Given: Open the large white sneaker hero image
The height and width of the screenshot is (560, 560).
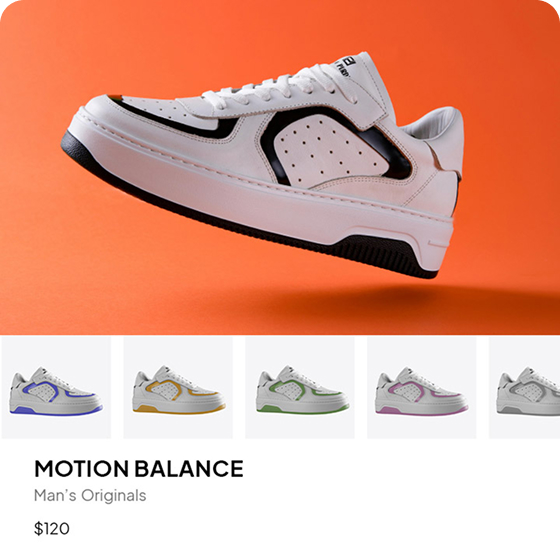Looking at the screenshot, I should pos(280,167).
